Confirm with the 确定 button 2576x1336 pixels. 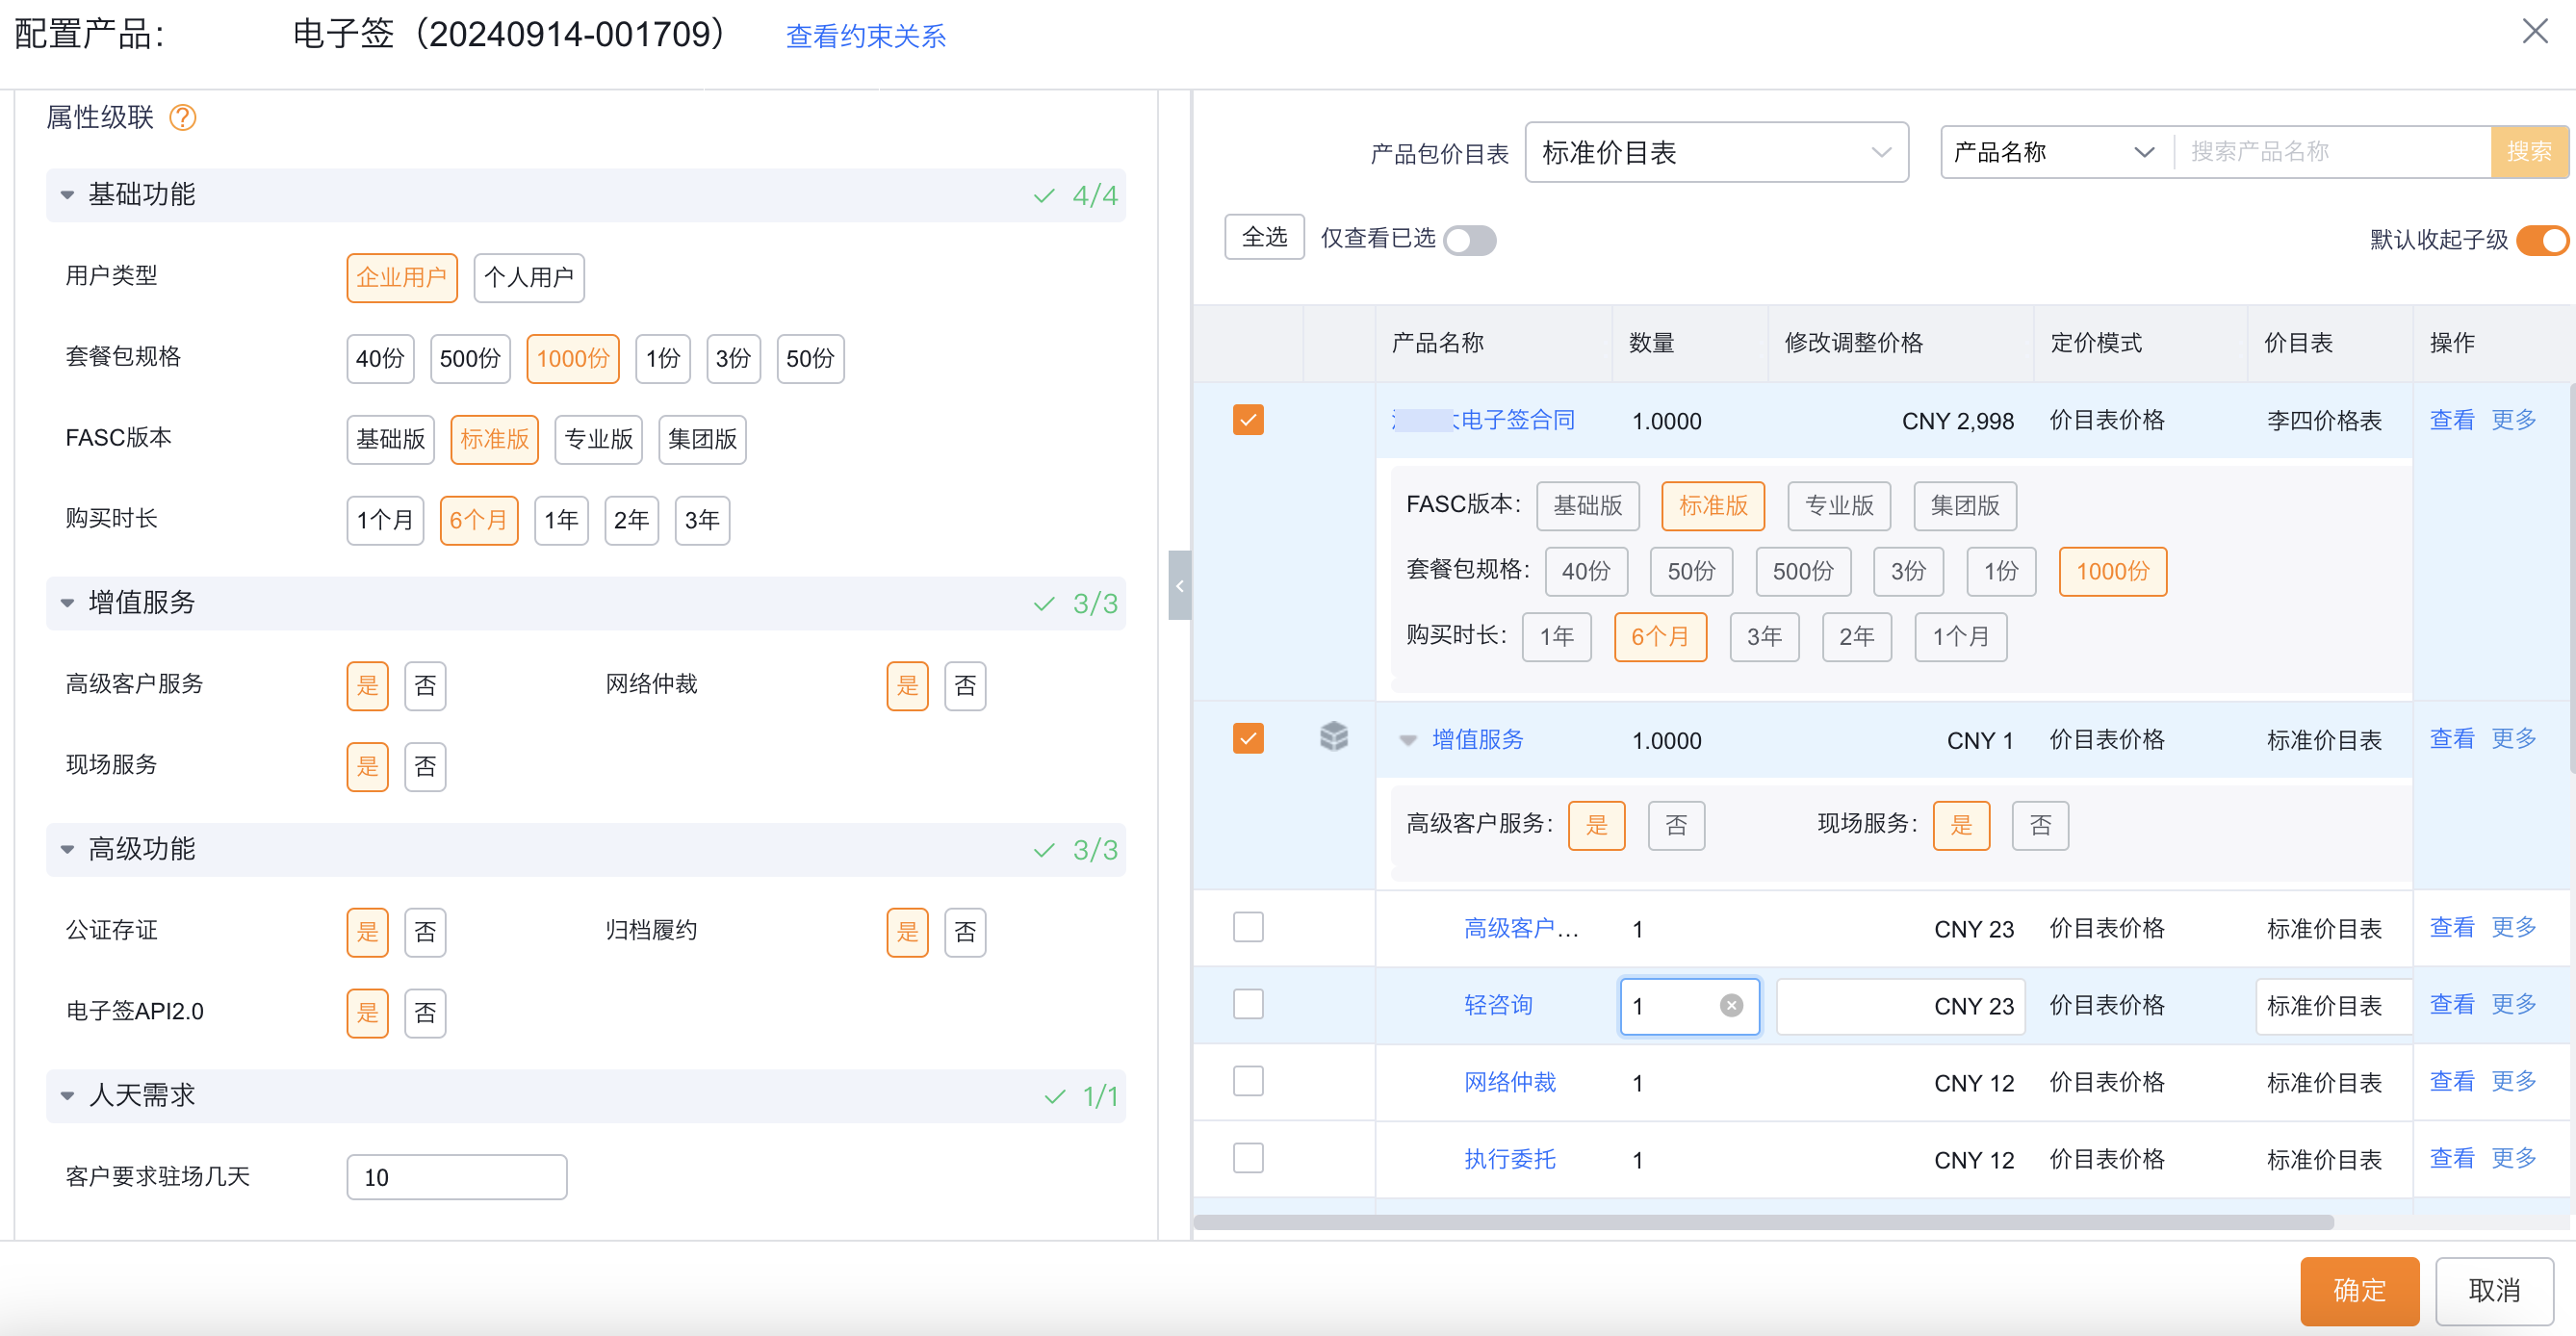[x=2359, y=1290]
